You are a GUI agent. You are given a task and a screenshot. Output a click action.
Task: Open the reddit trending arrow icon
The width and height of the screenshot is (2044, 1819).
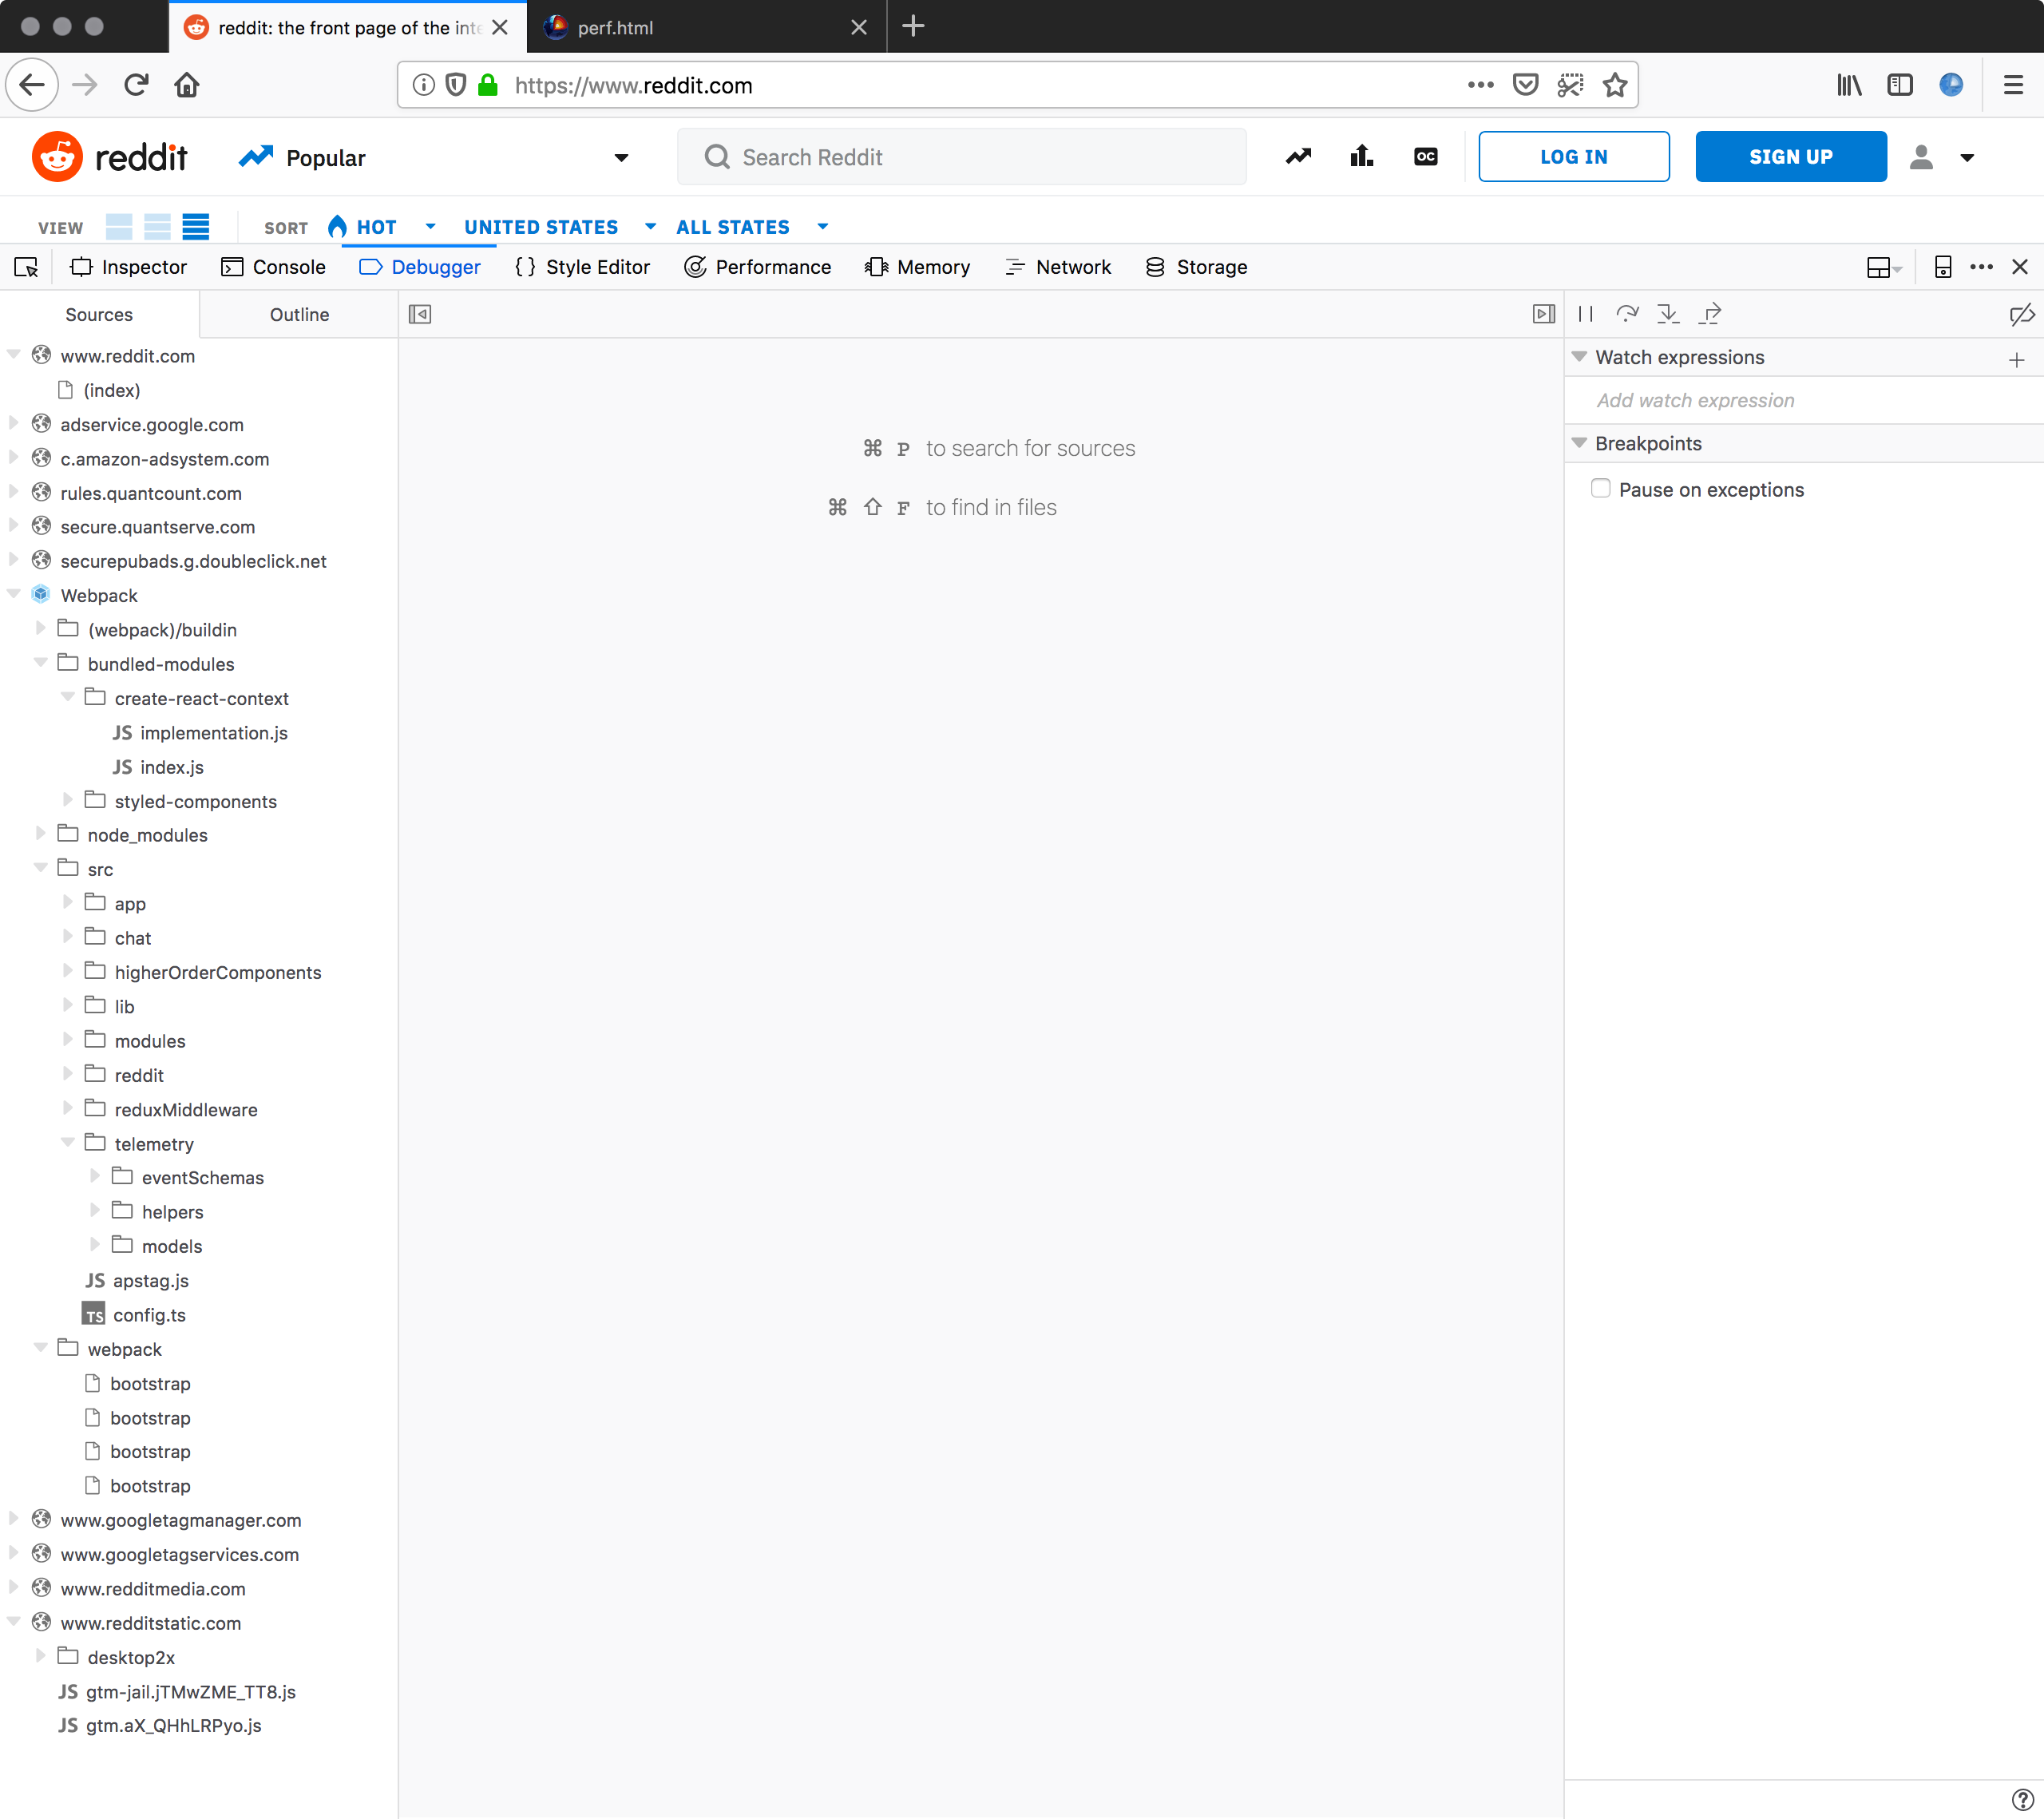click(1298, 157)
